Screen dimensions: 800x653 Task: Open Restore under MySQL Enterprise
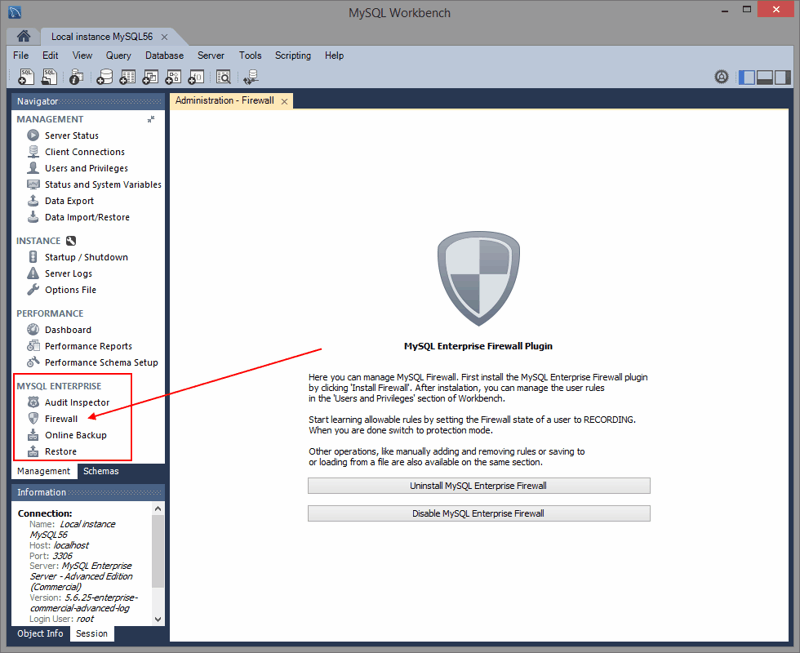(x=60, y=451)
